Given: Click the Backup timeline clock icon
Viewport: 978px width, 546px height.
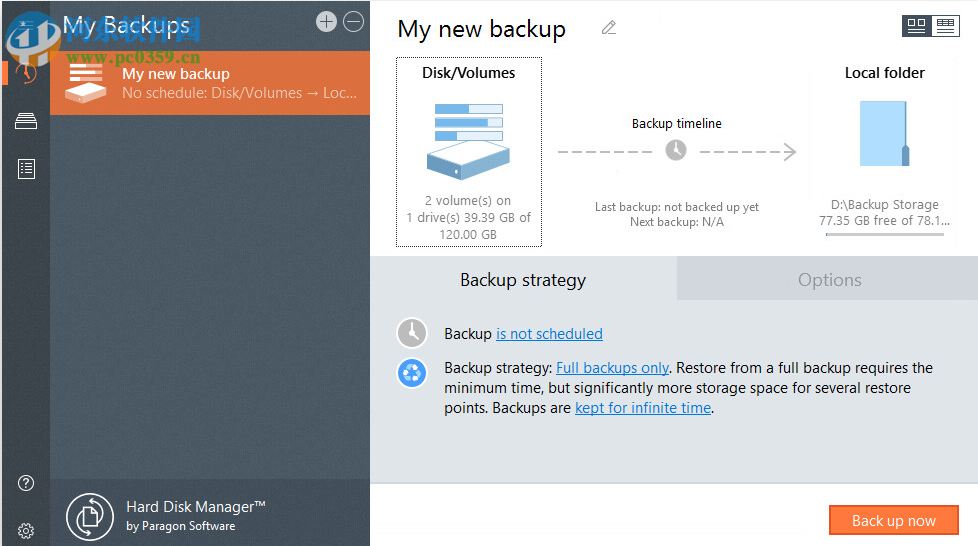Looking at the screenshot, I should (676, 150).
